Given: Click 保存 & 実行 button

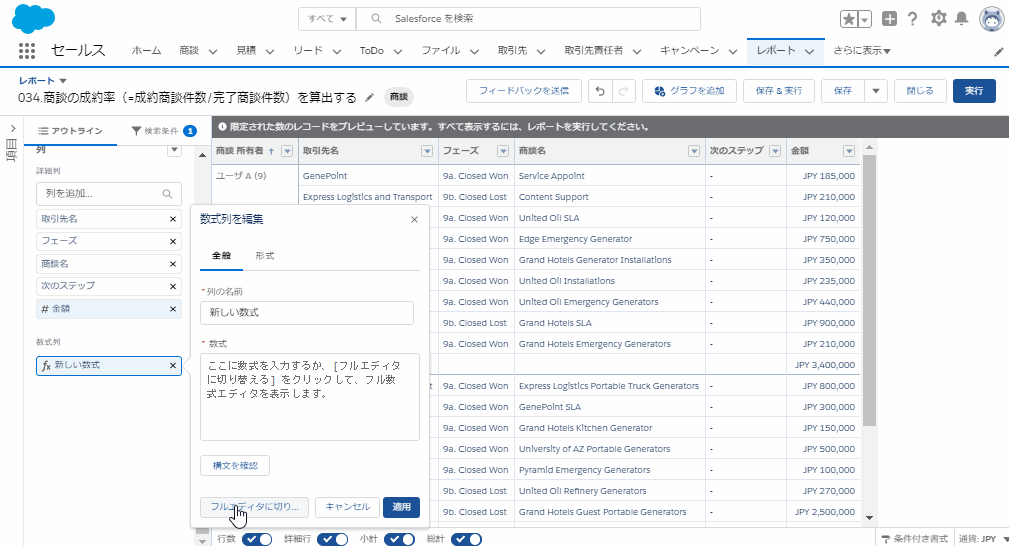Looking at the screenshot, I should coord(779,91).
